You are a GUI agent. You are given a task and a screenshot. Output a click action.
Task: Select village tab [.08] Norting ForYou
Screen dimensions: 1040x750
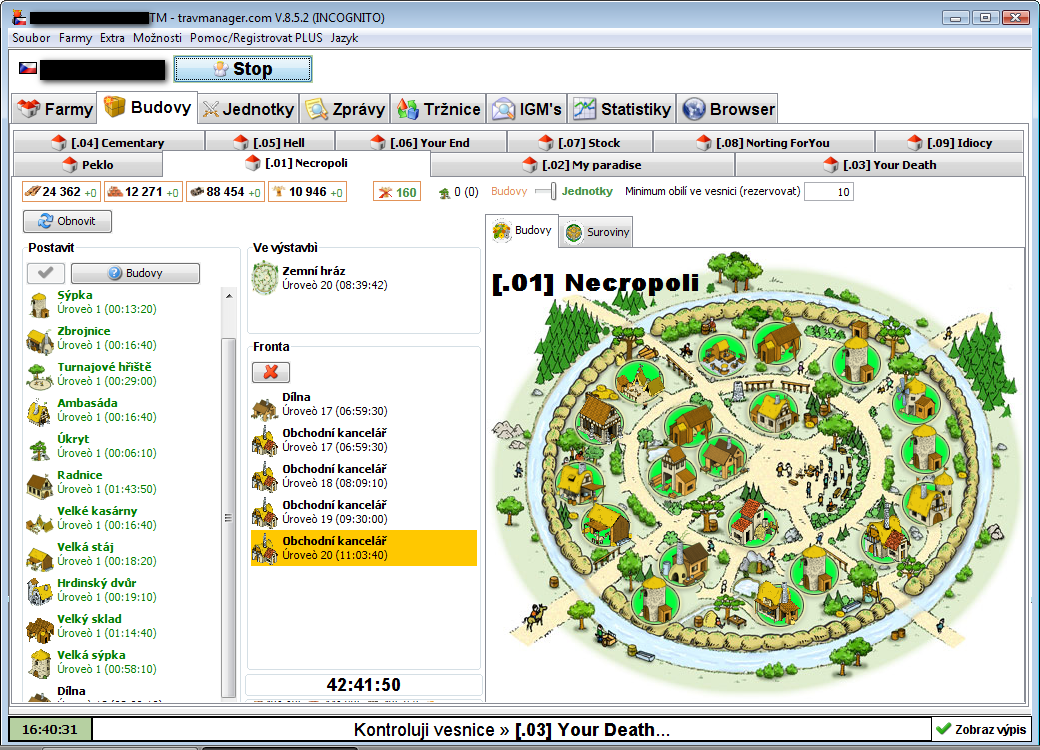(x=763, y=143)
